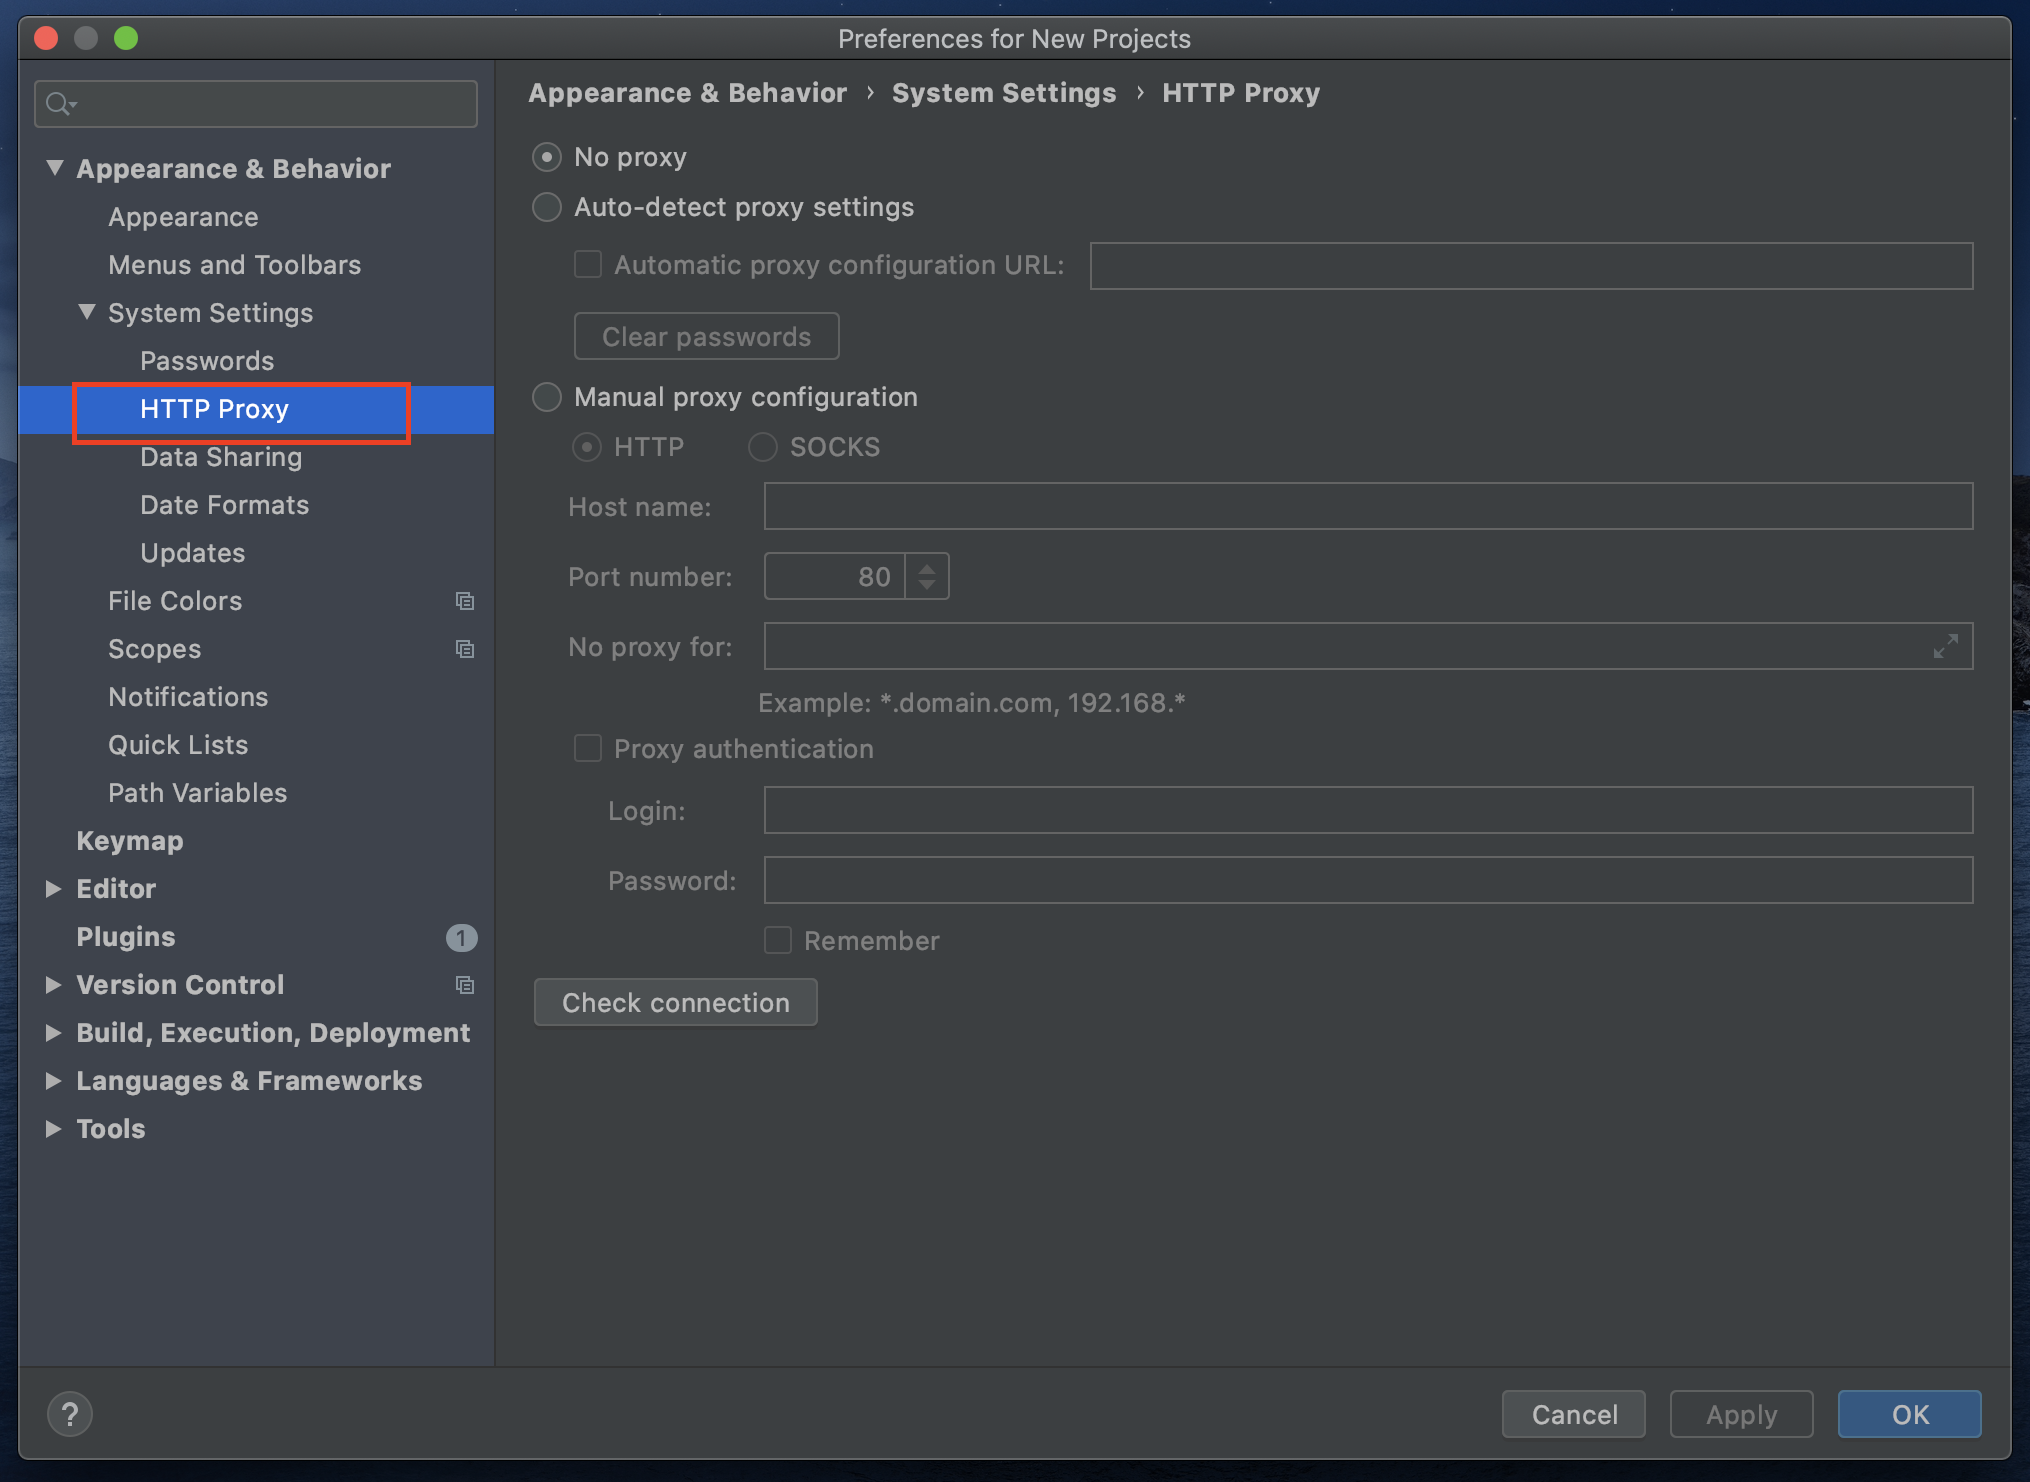Screen dimensions: 2030x1482
Task: Open the settings search field magnifier
Action: (60, 103)
